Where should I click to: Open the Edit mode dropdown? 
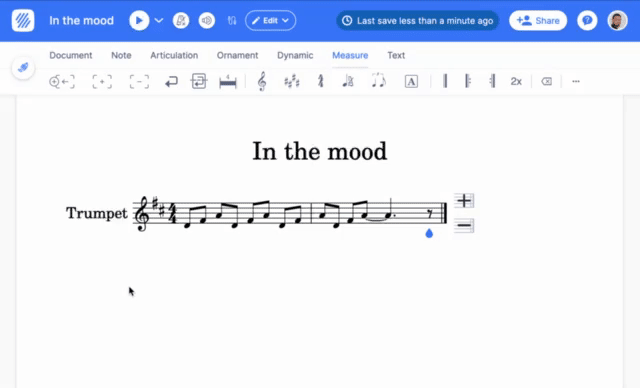click(271, 20)
